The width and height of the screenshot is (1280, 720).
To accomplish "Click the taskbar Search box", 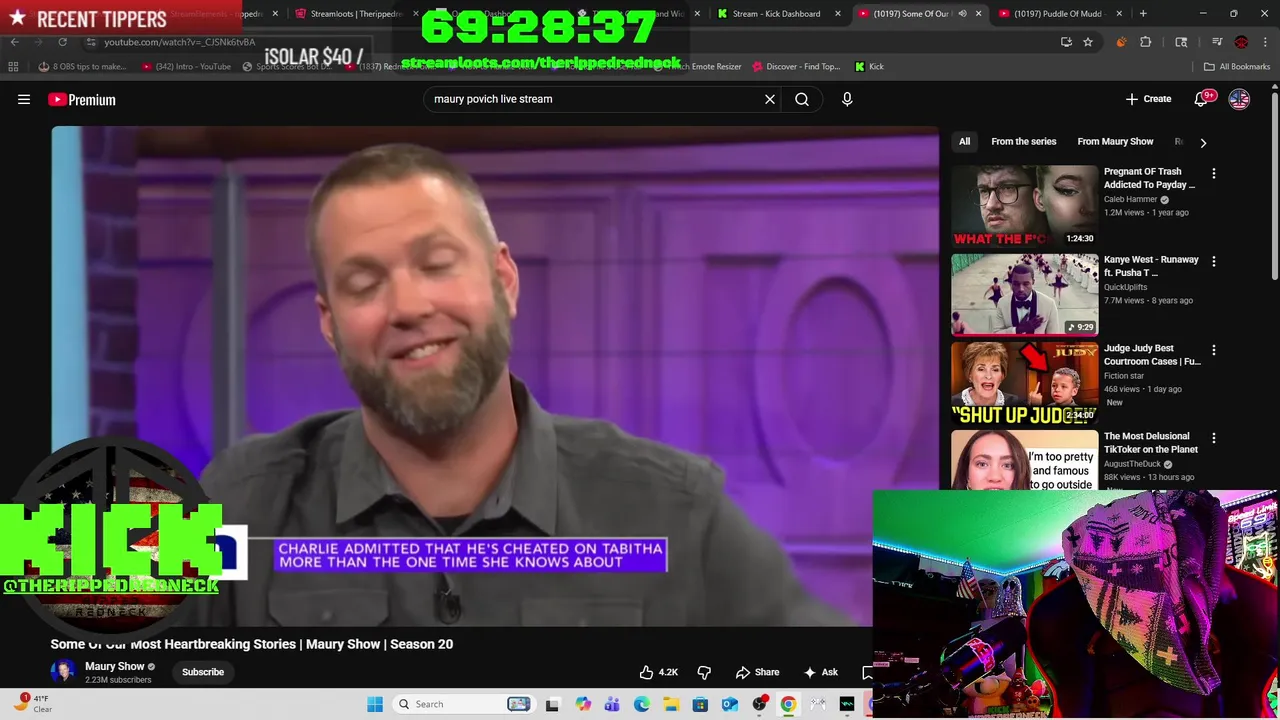I will 464,704.
